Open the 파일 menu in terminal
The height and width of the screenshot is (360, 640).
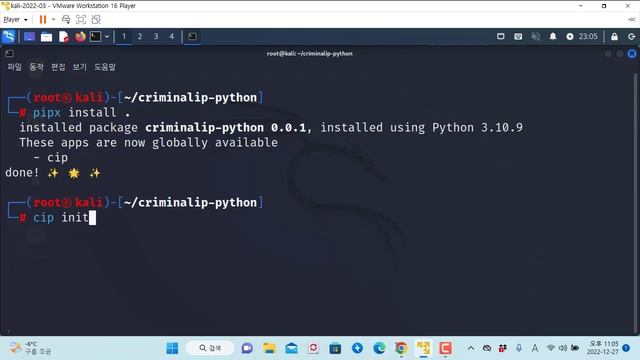(x=14, y=67)
